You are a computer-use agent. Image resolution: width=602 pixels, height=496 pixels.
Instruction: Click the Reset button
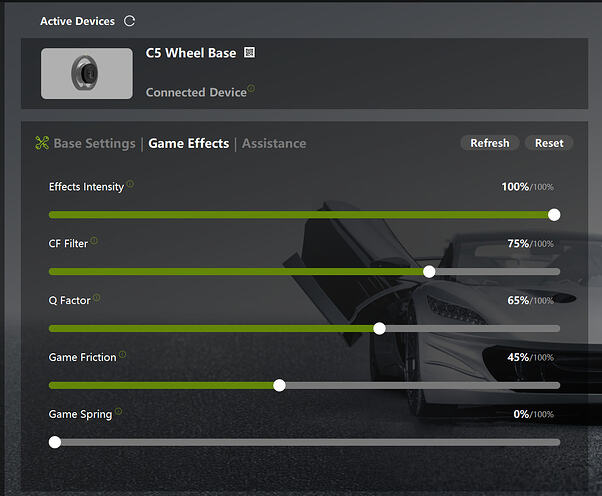pos(549,143)
